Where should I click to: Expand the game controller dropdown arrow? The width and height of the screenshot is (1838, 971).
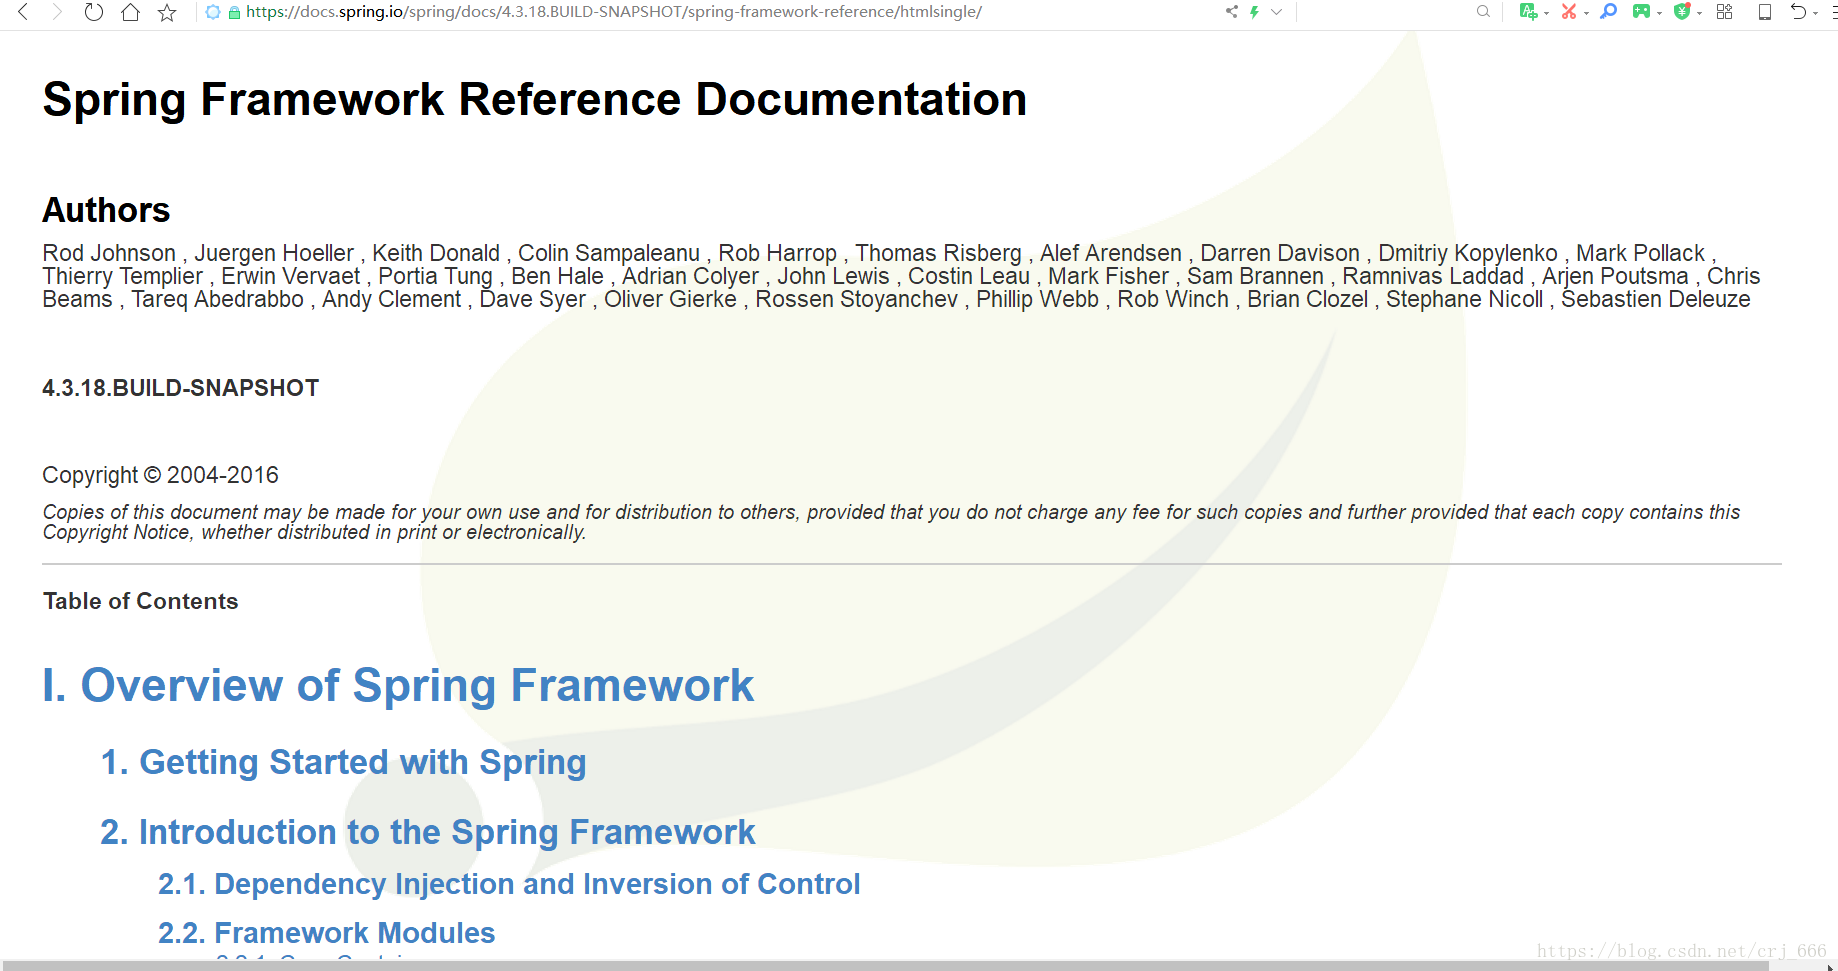tap(1659, 14)
